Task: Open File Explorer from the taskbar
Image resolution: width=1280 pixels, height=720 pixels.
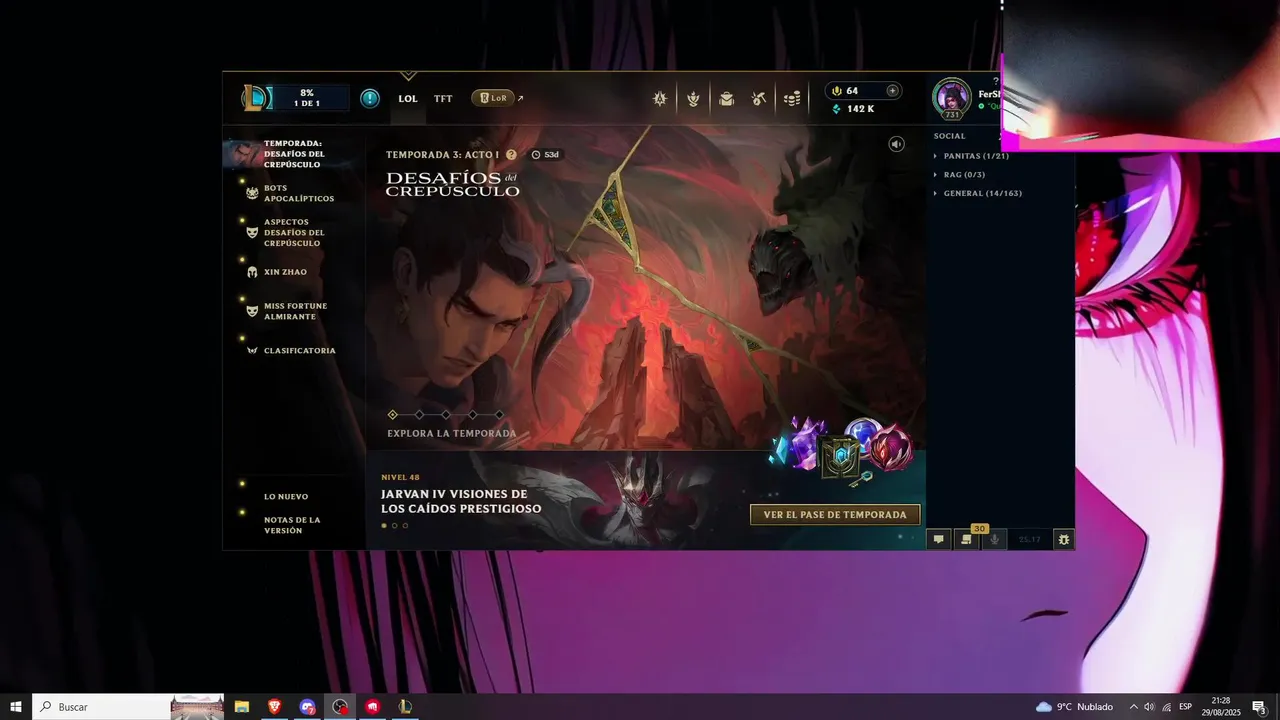Action: click(x=241, y=706)
